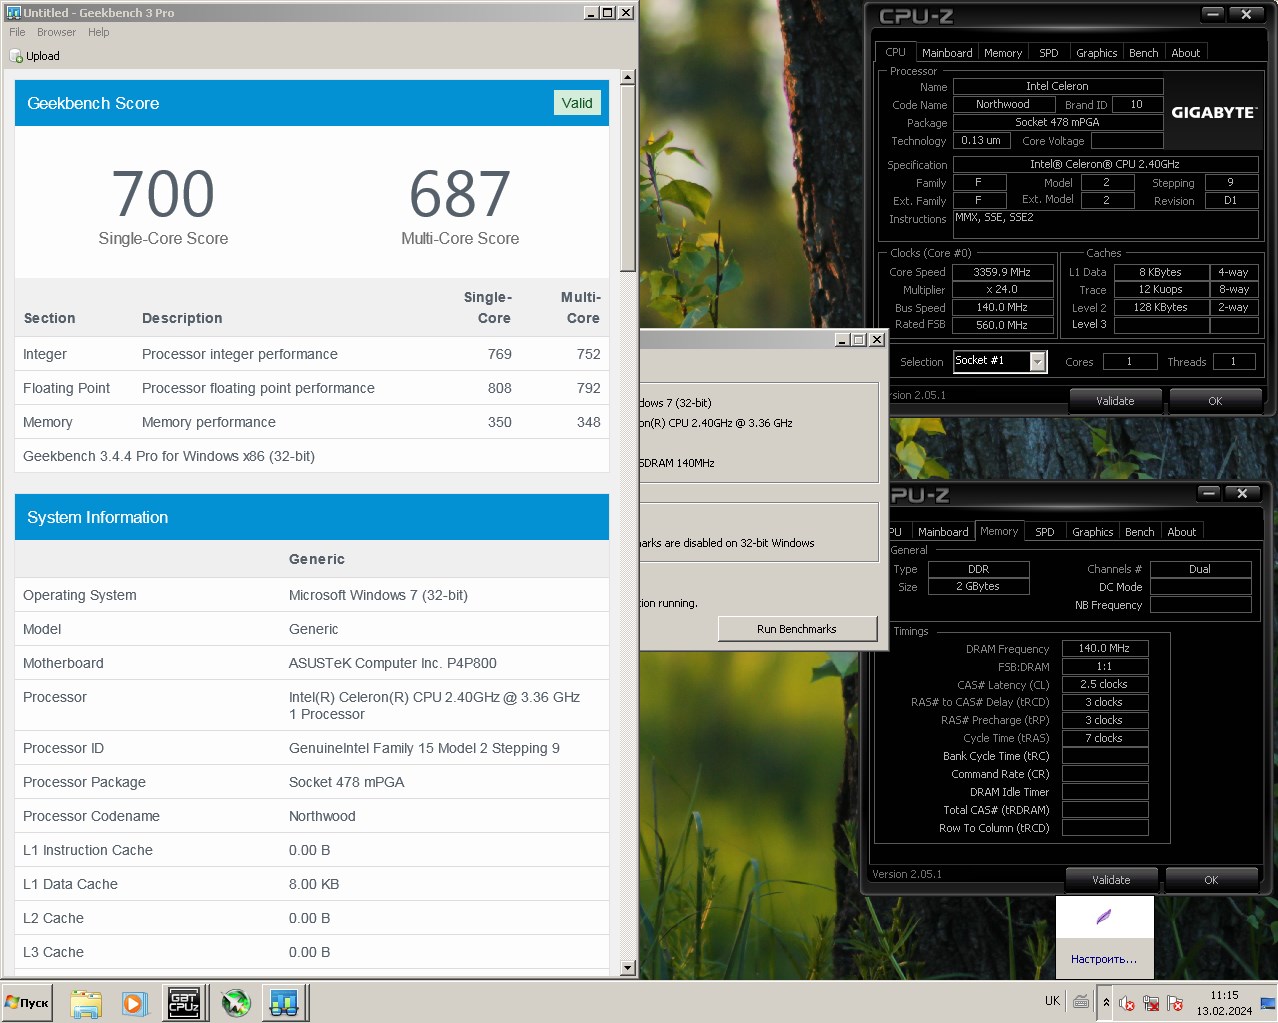
Task: Click the Code Name field Northwood
Action: coord(1002,104)
